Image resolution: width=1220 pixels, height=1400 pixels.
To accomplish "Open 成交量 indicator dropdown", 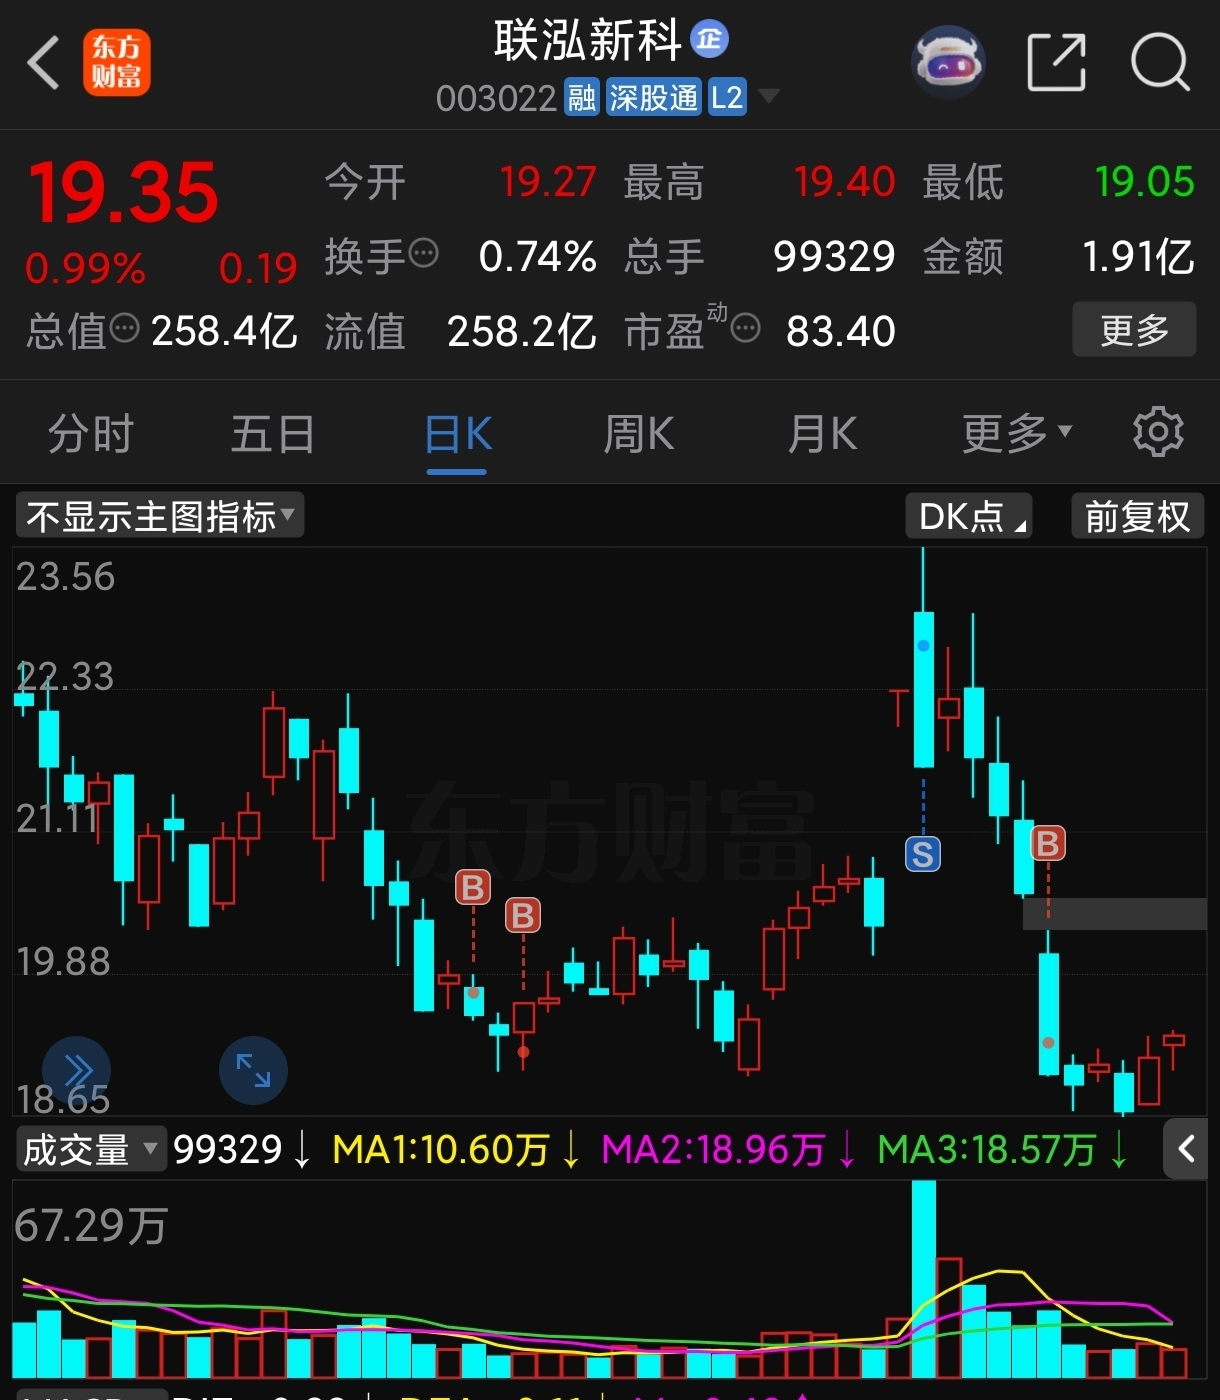I will pyautogui.click(x=90, y=1149).
